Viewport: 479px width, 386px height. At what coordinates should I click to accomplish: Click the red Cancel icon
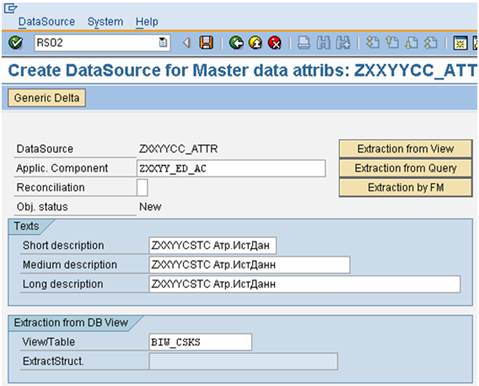[275, 43]
